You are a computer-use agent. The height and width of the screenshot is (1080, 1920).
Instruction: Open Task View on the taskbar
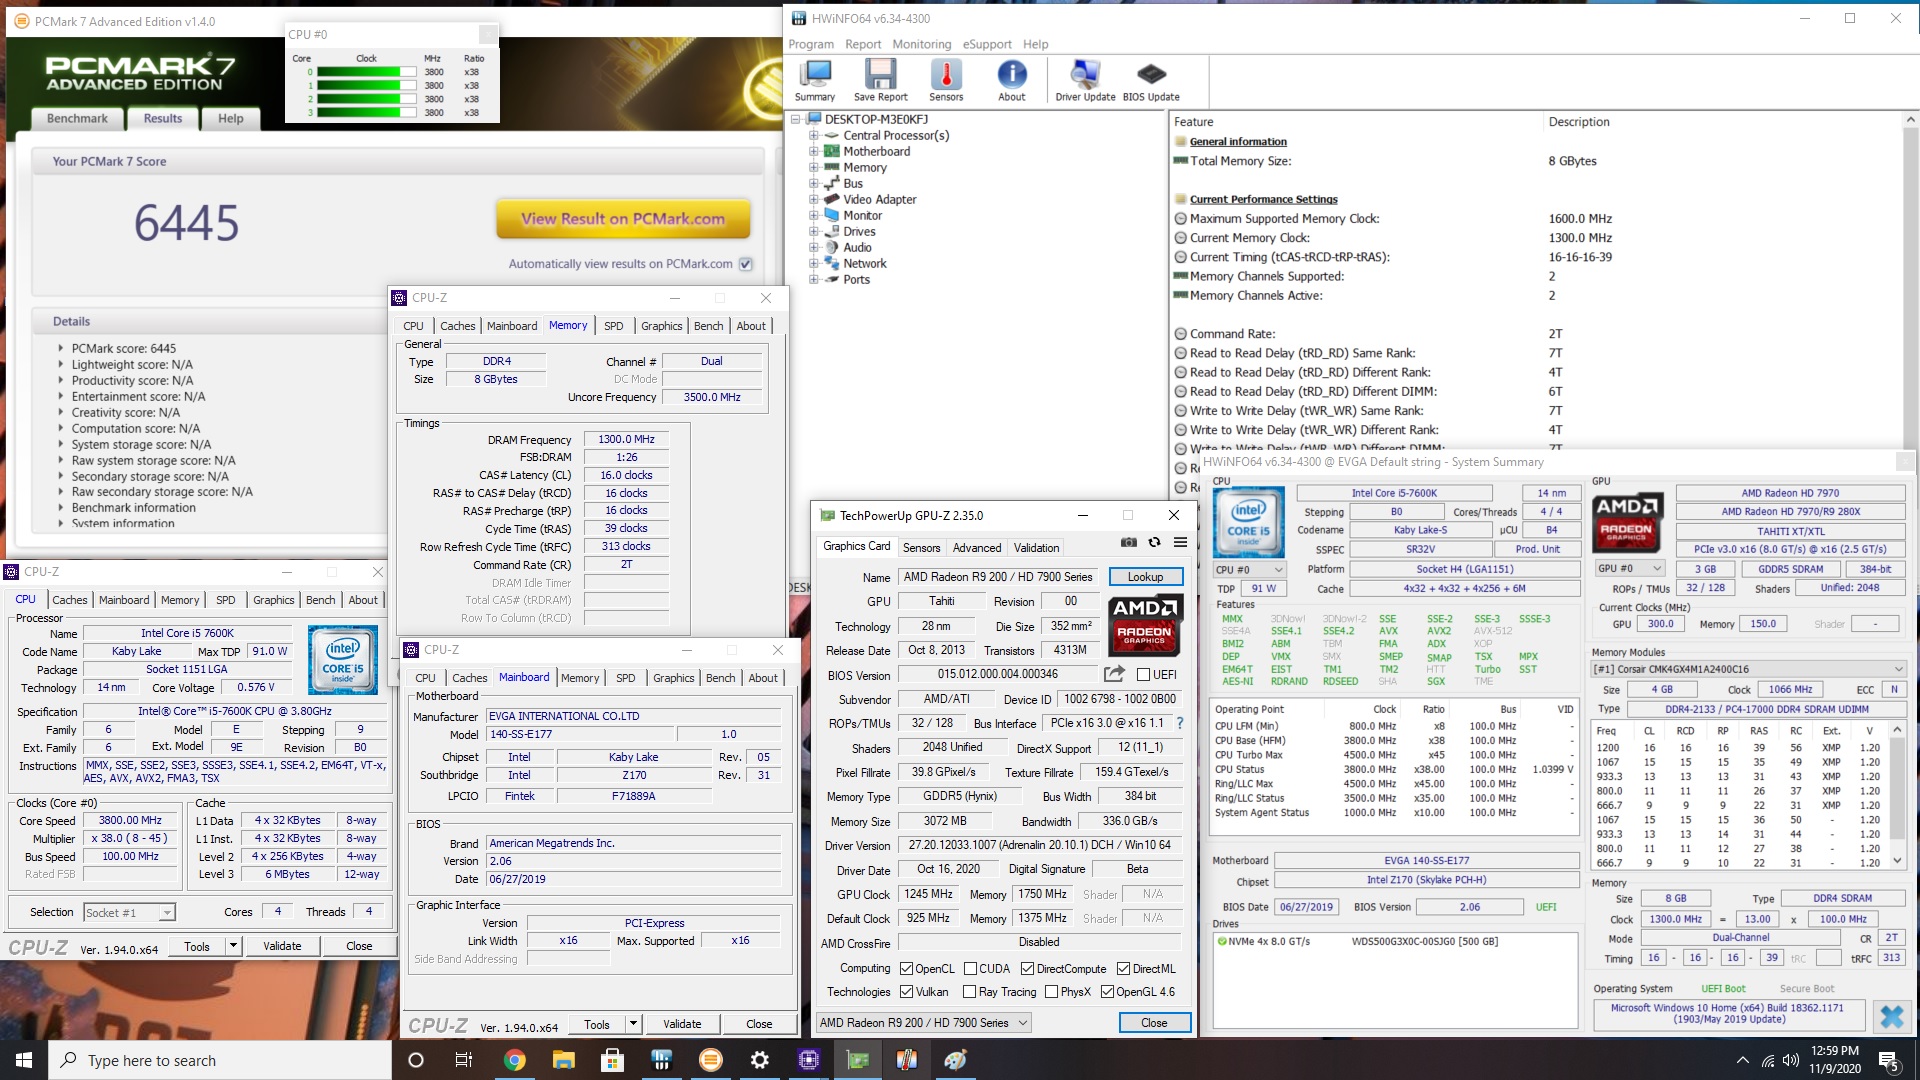click(464, 1060)
